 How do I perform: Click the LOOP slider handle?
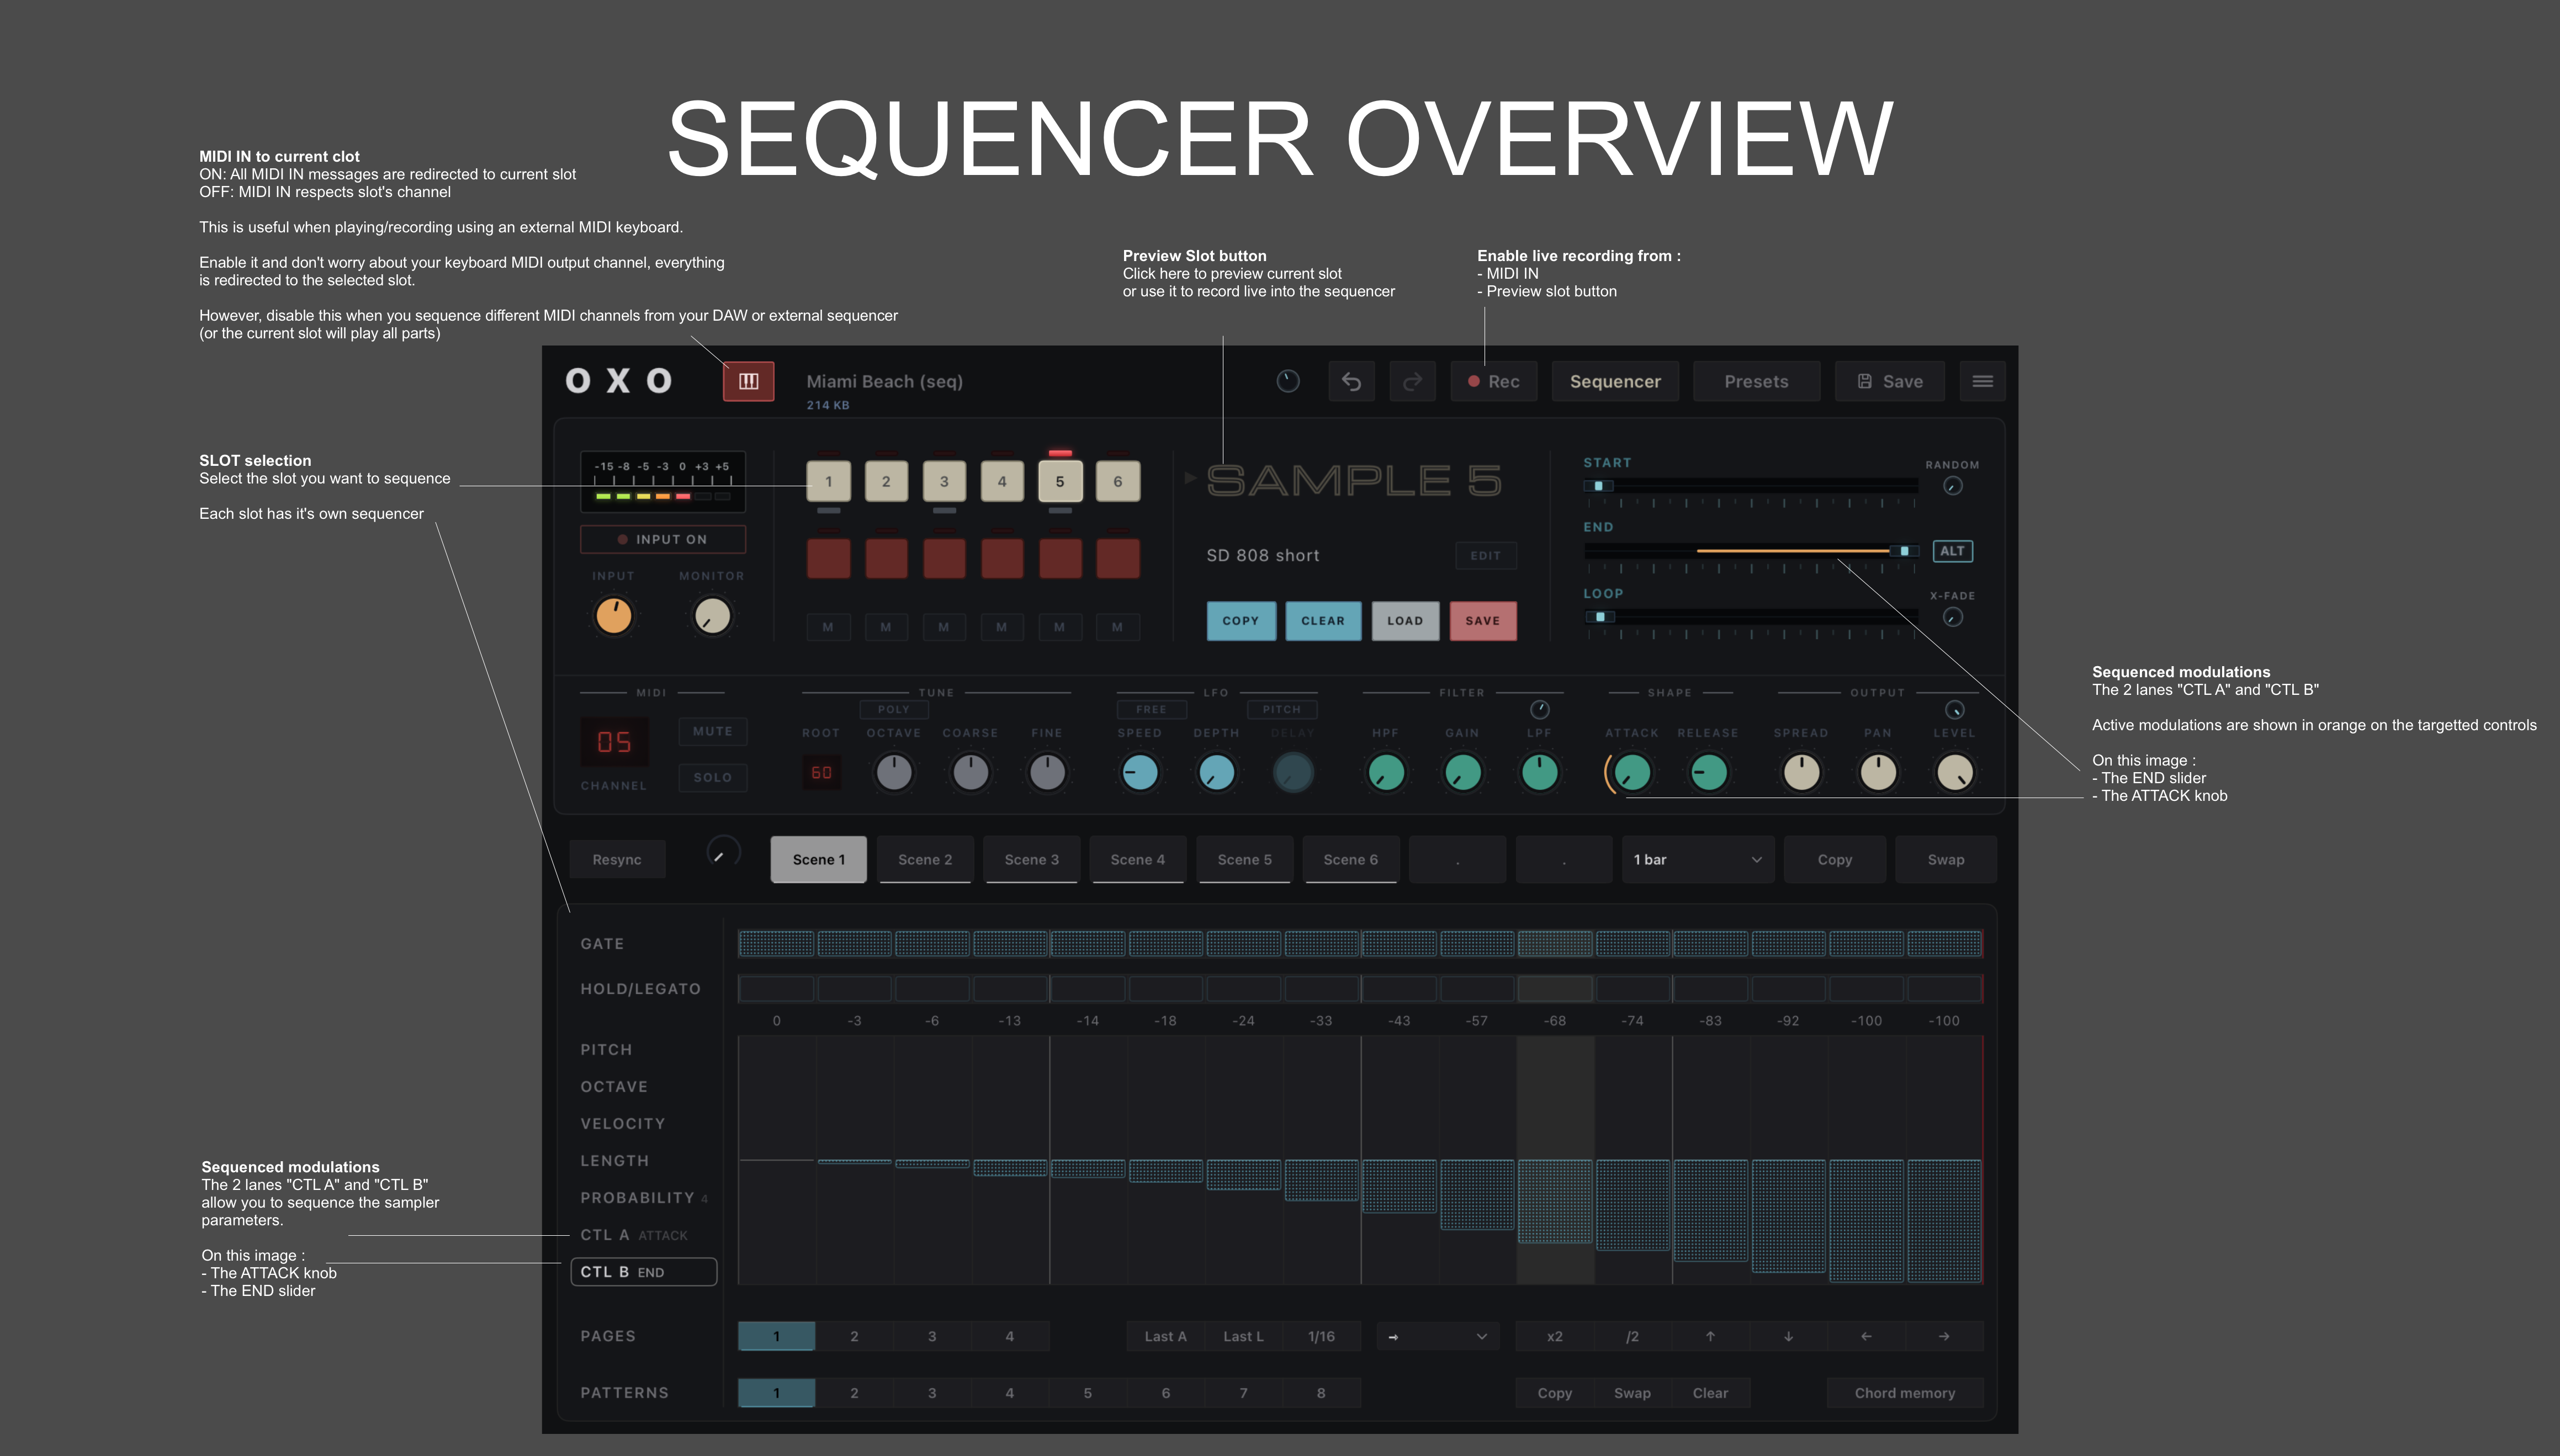pyautogui.click(x=1600, y=617)
